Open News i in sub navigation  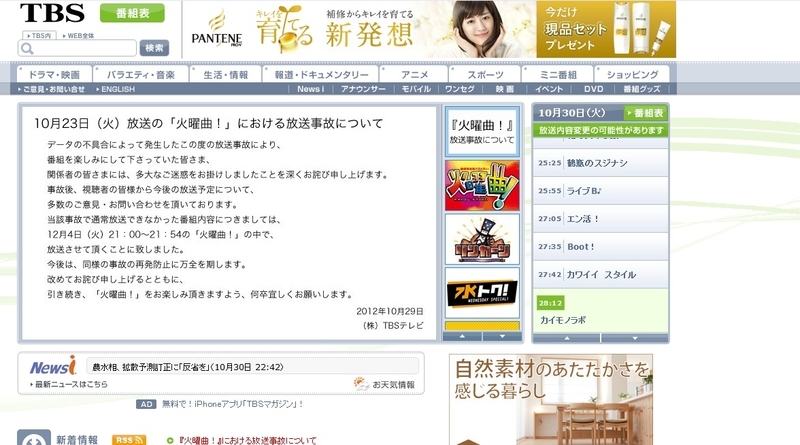point(310,89)
